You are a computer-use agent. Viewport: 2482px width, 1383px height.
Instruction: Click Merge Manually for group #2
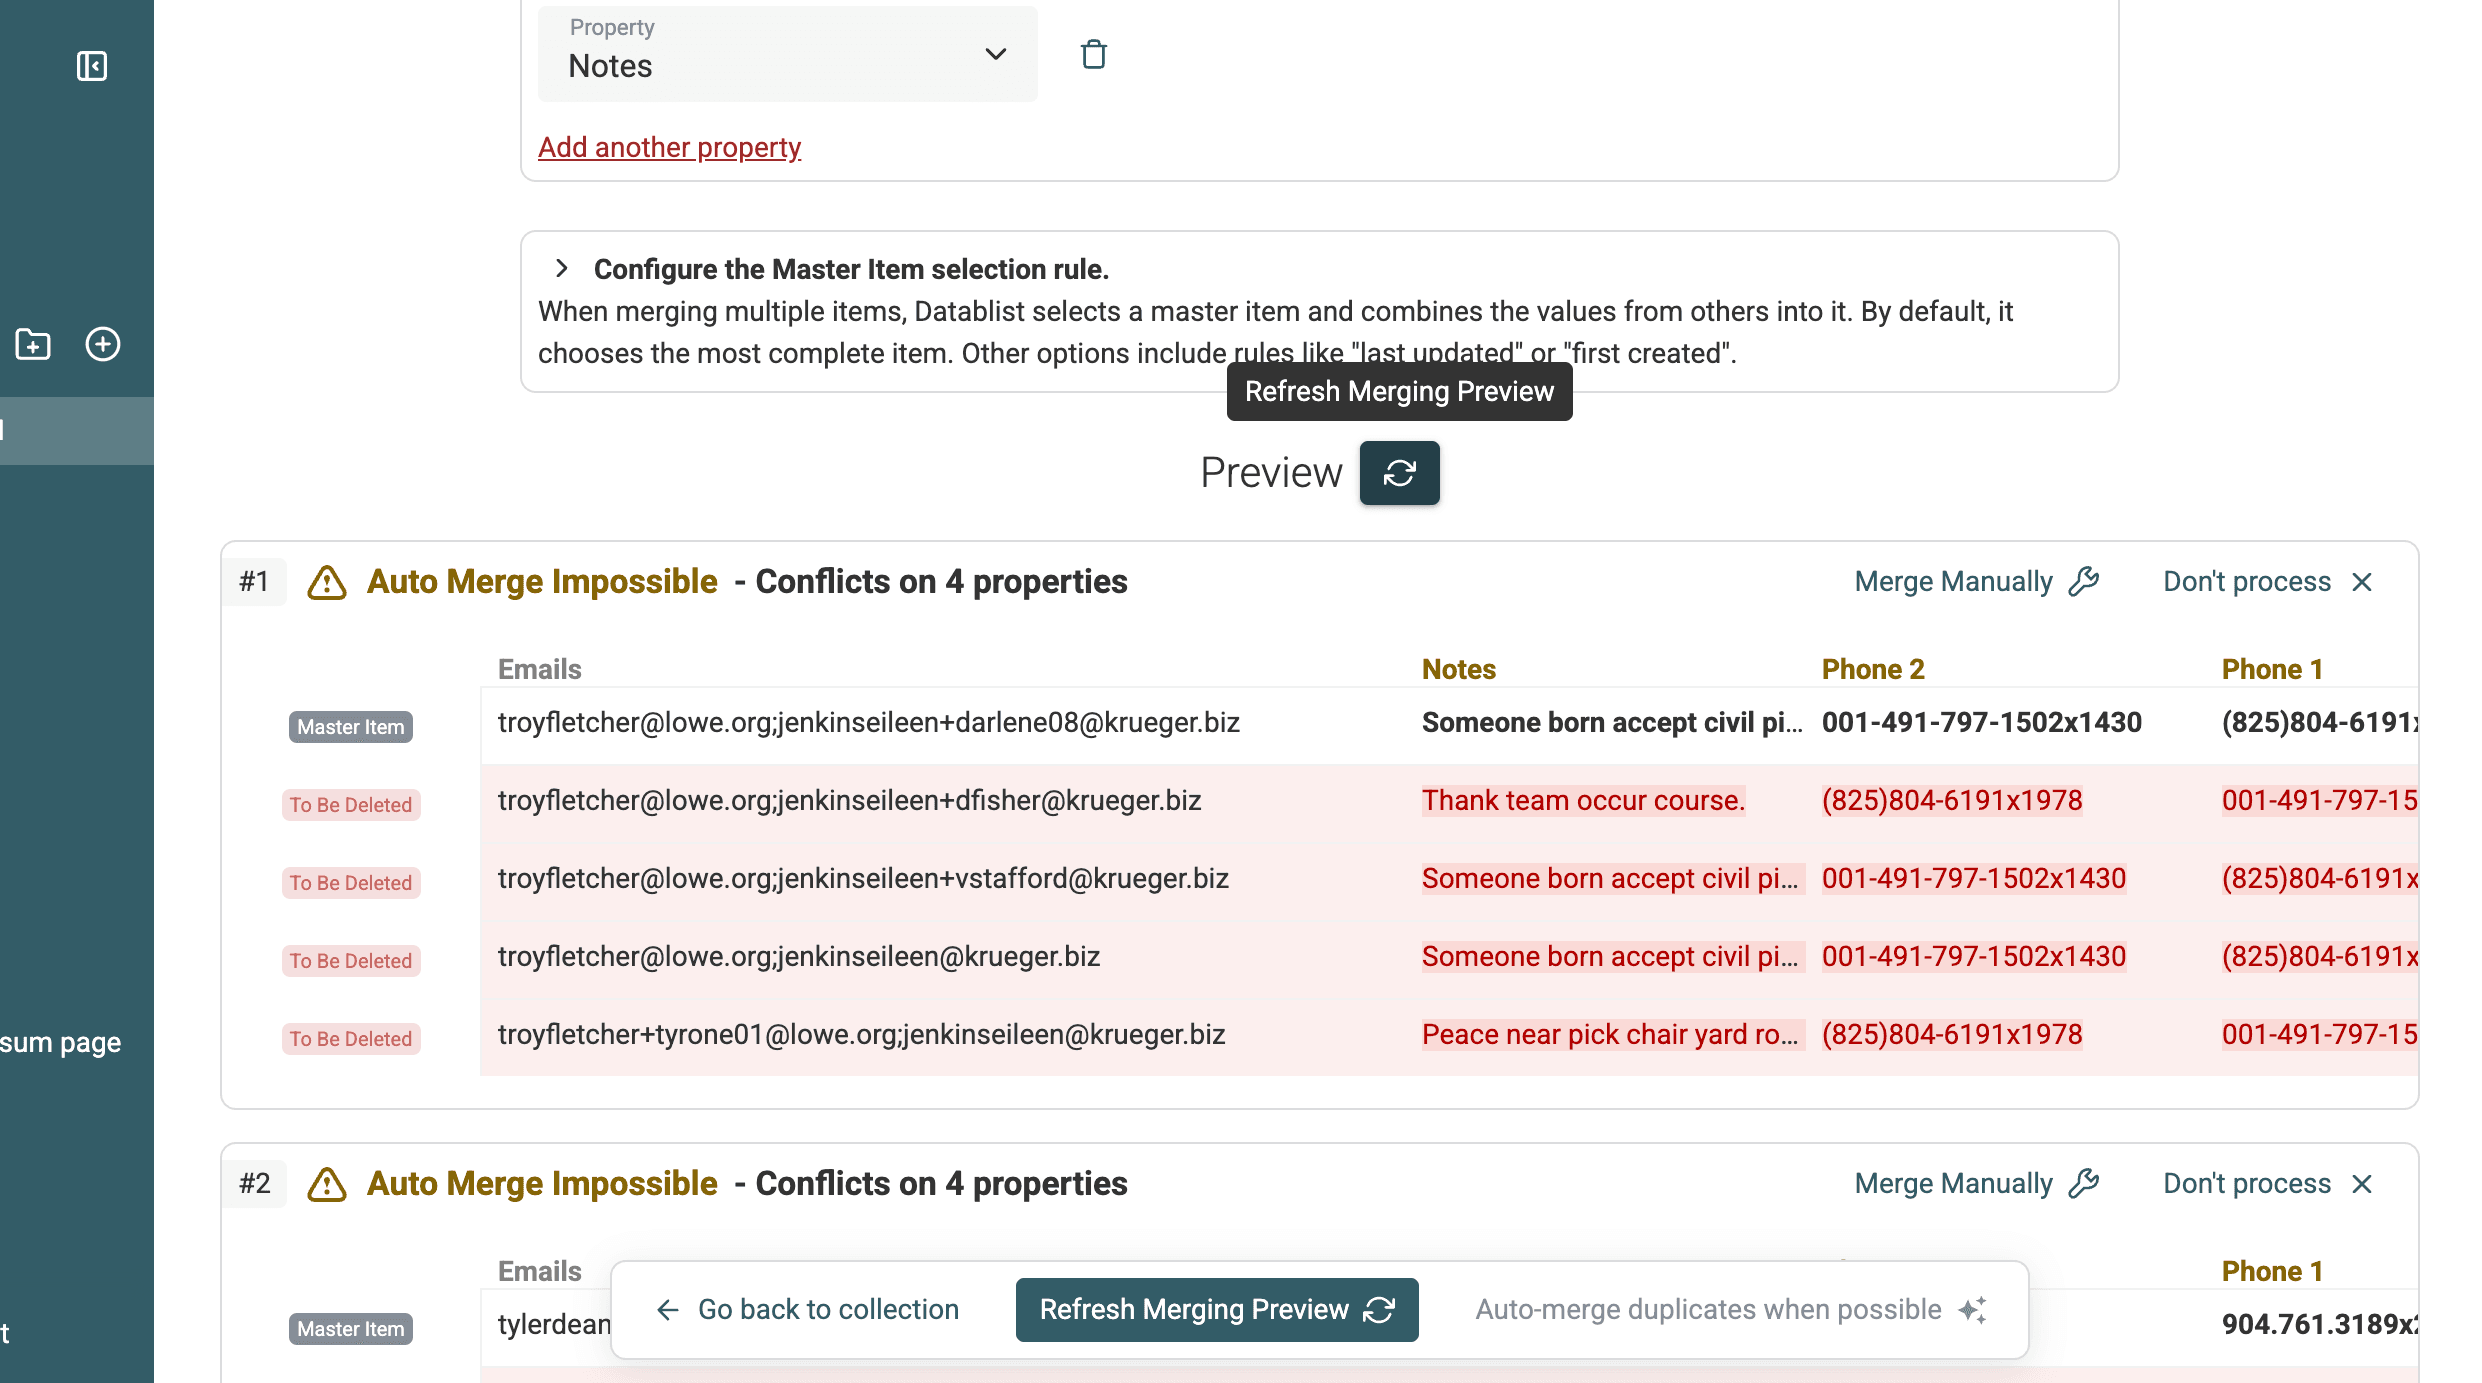click(1954, 1183)
